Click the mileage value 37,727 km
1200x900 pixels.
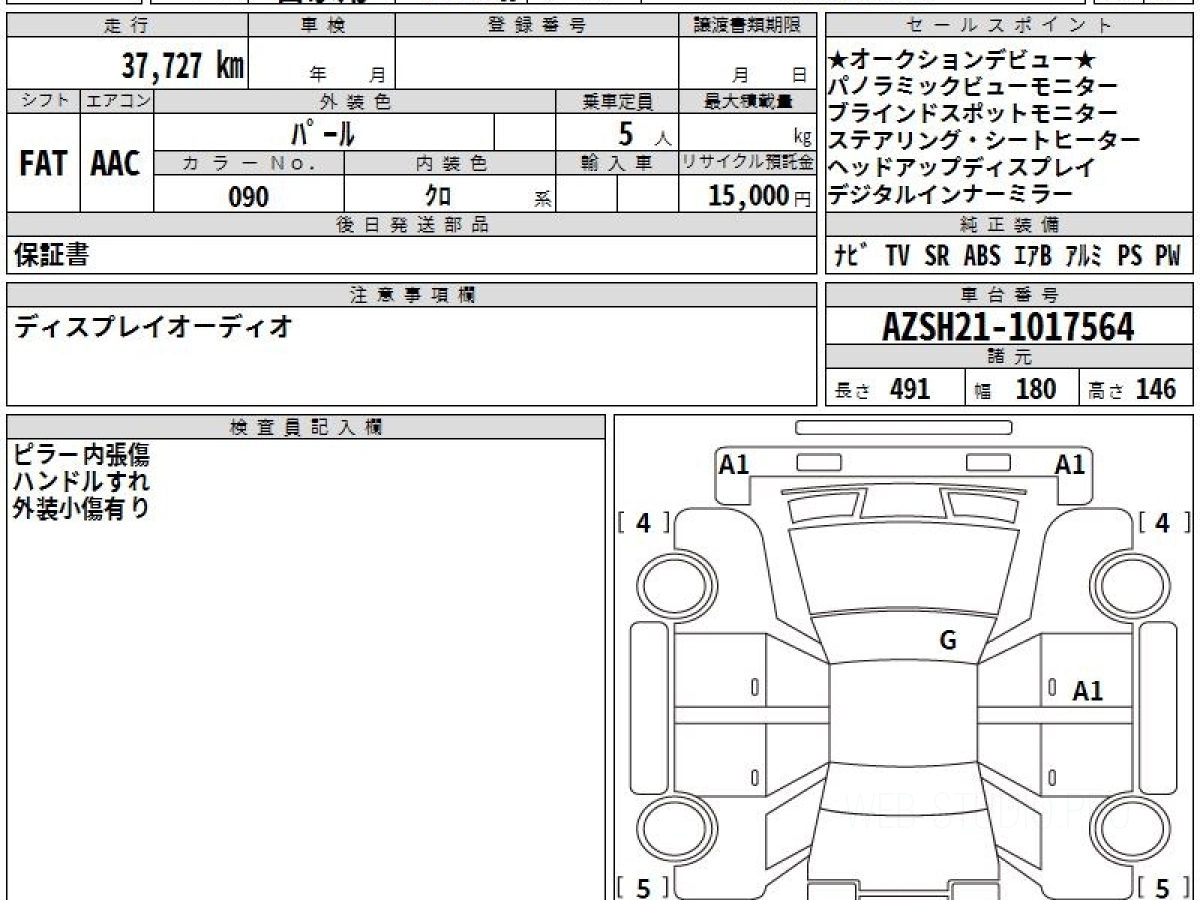pos(182,66)
